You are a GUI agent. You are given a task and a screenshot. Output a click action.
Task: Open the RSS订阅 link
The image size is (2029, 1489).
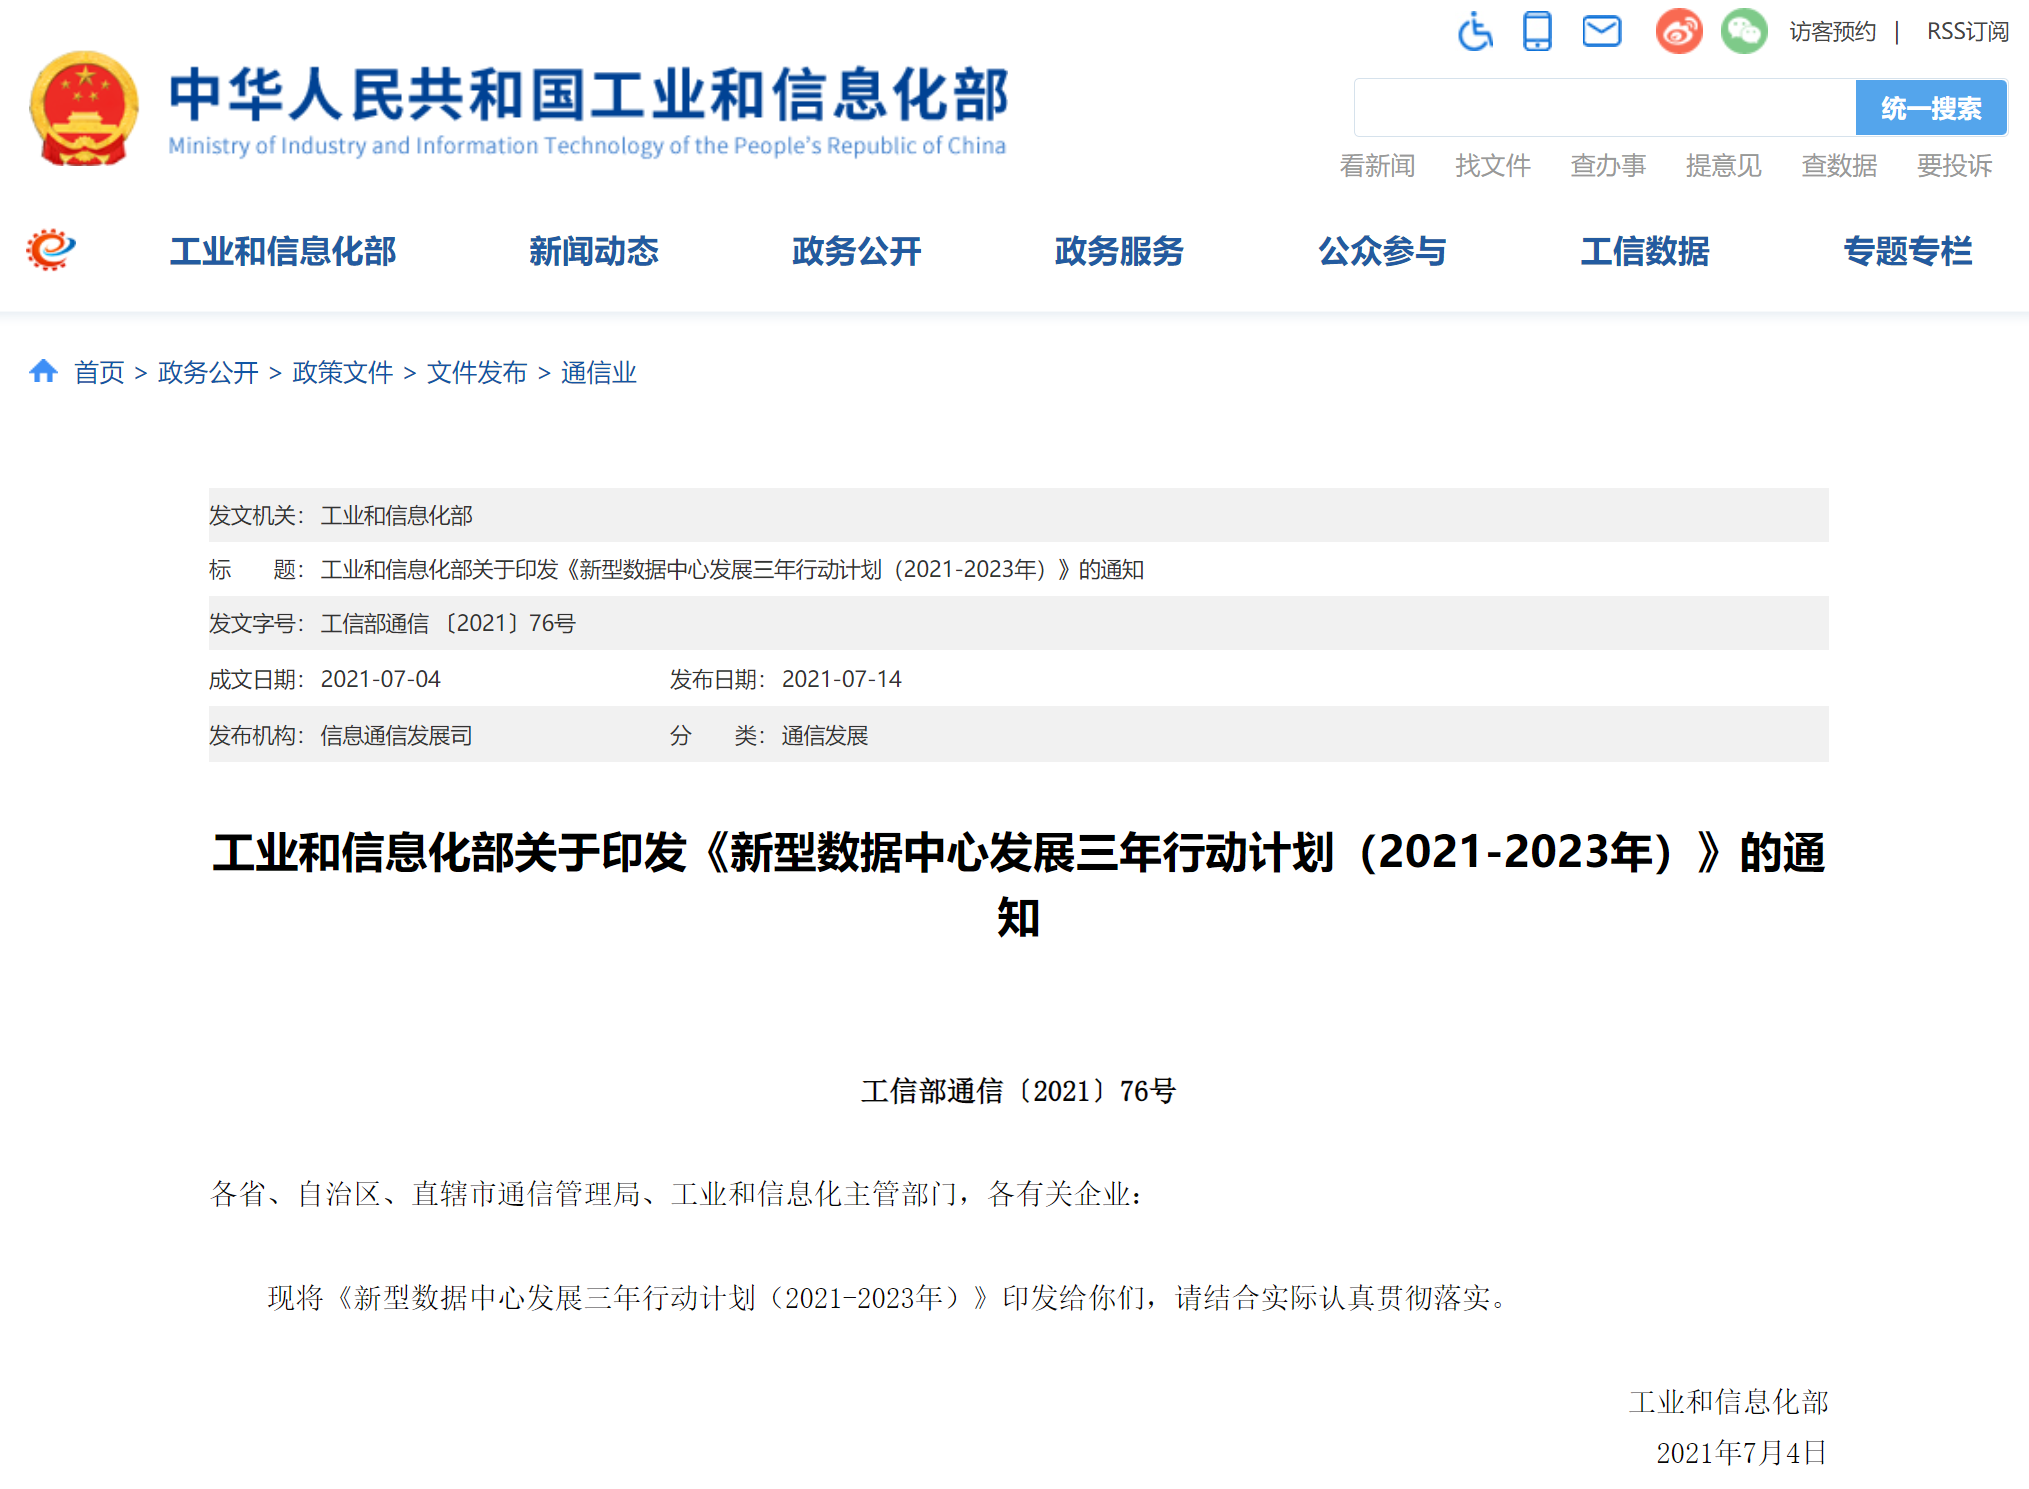(x=1967, y=32)
